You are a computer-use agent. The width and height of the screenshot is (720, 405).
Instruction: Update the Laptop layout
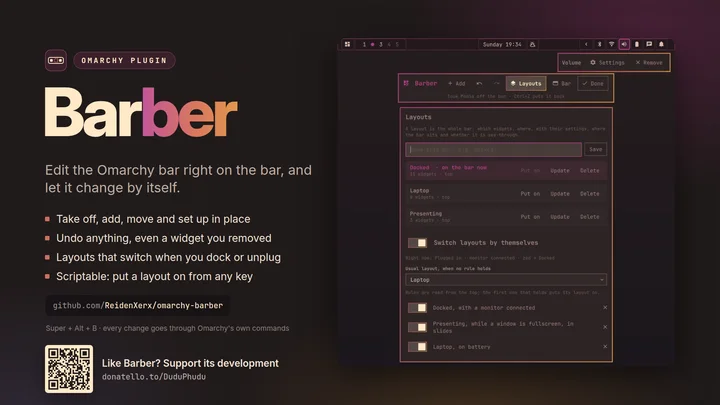560,194
